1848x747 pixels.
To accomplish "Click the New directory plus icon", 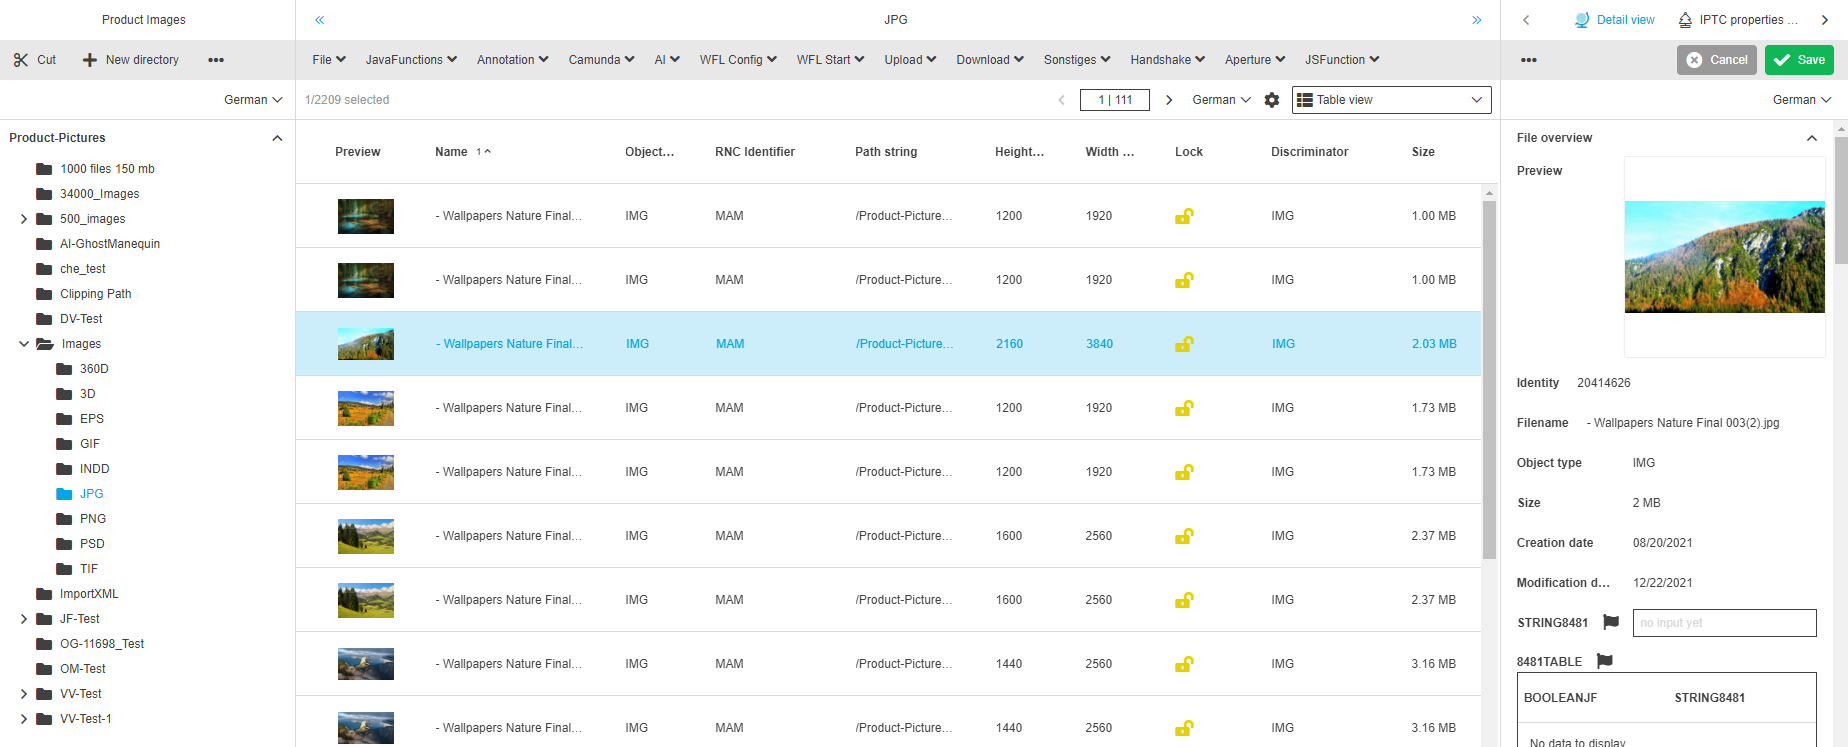I will [x=90, y=60].
